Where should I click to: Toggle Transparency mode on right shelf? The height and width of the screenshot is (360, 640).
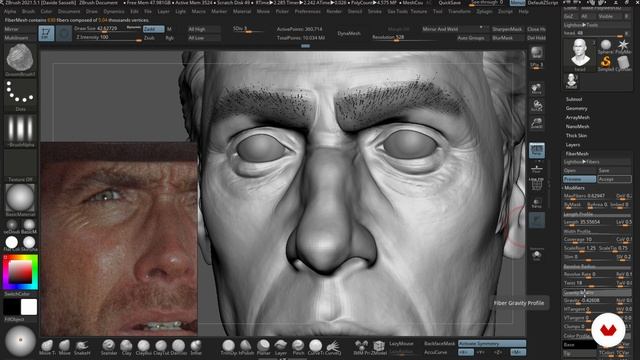click(536, 203)
